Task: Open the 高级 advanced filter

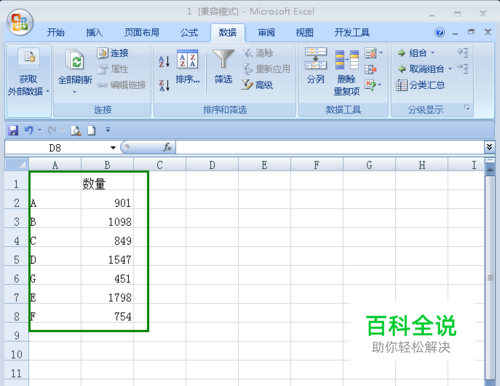Action: pyautogui.click(x=257, y=85)
